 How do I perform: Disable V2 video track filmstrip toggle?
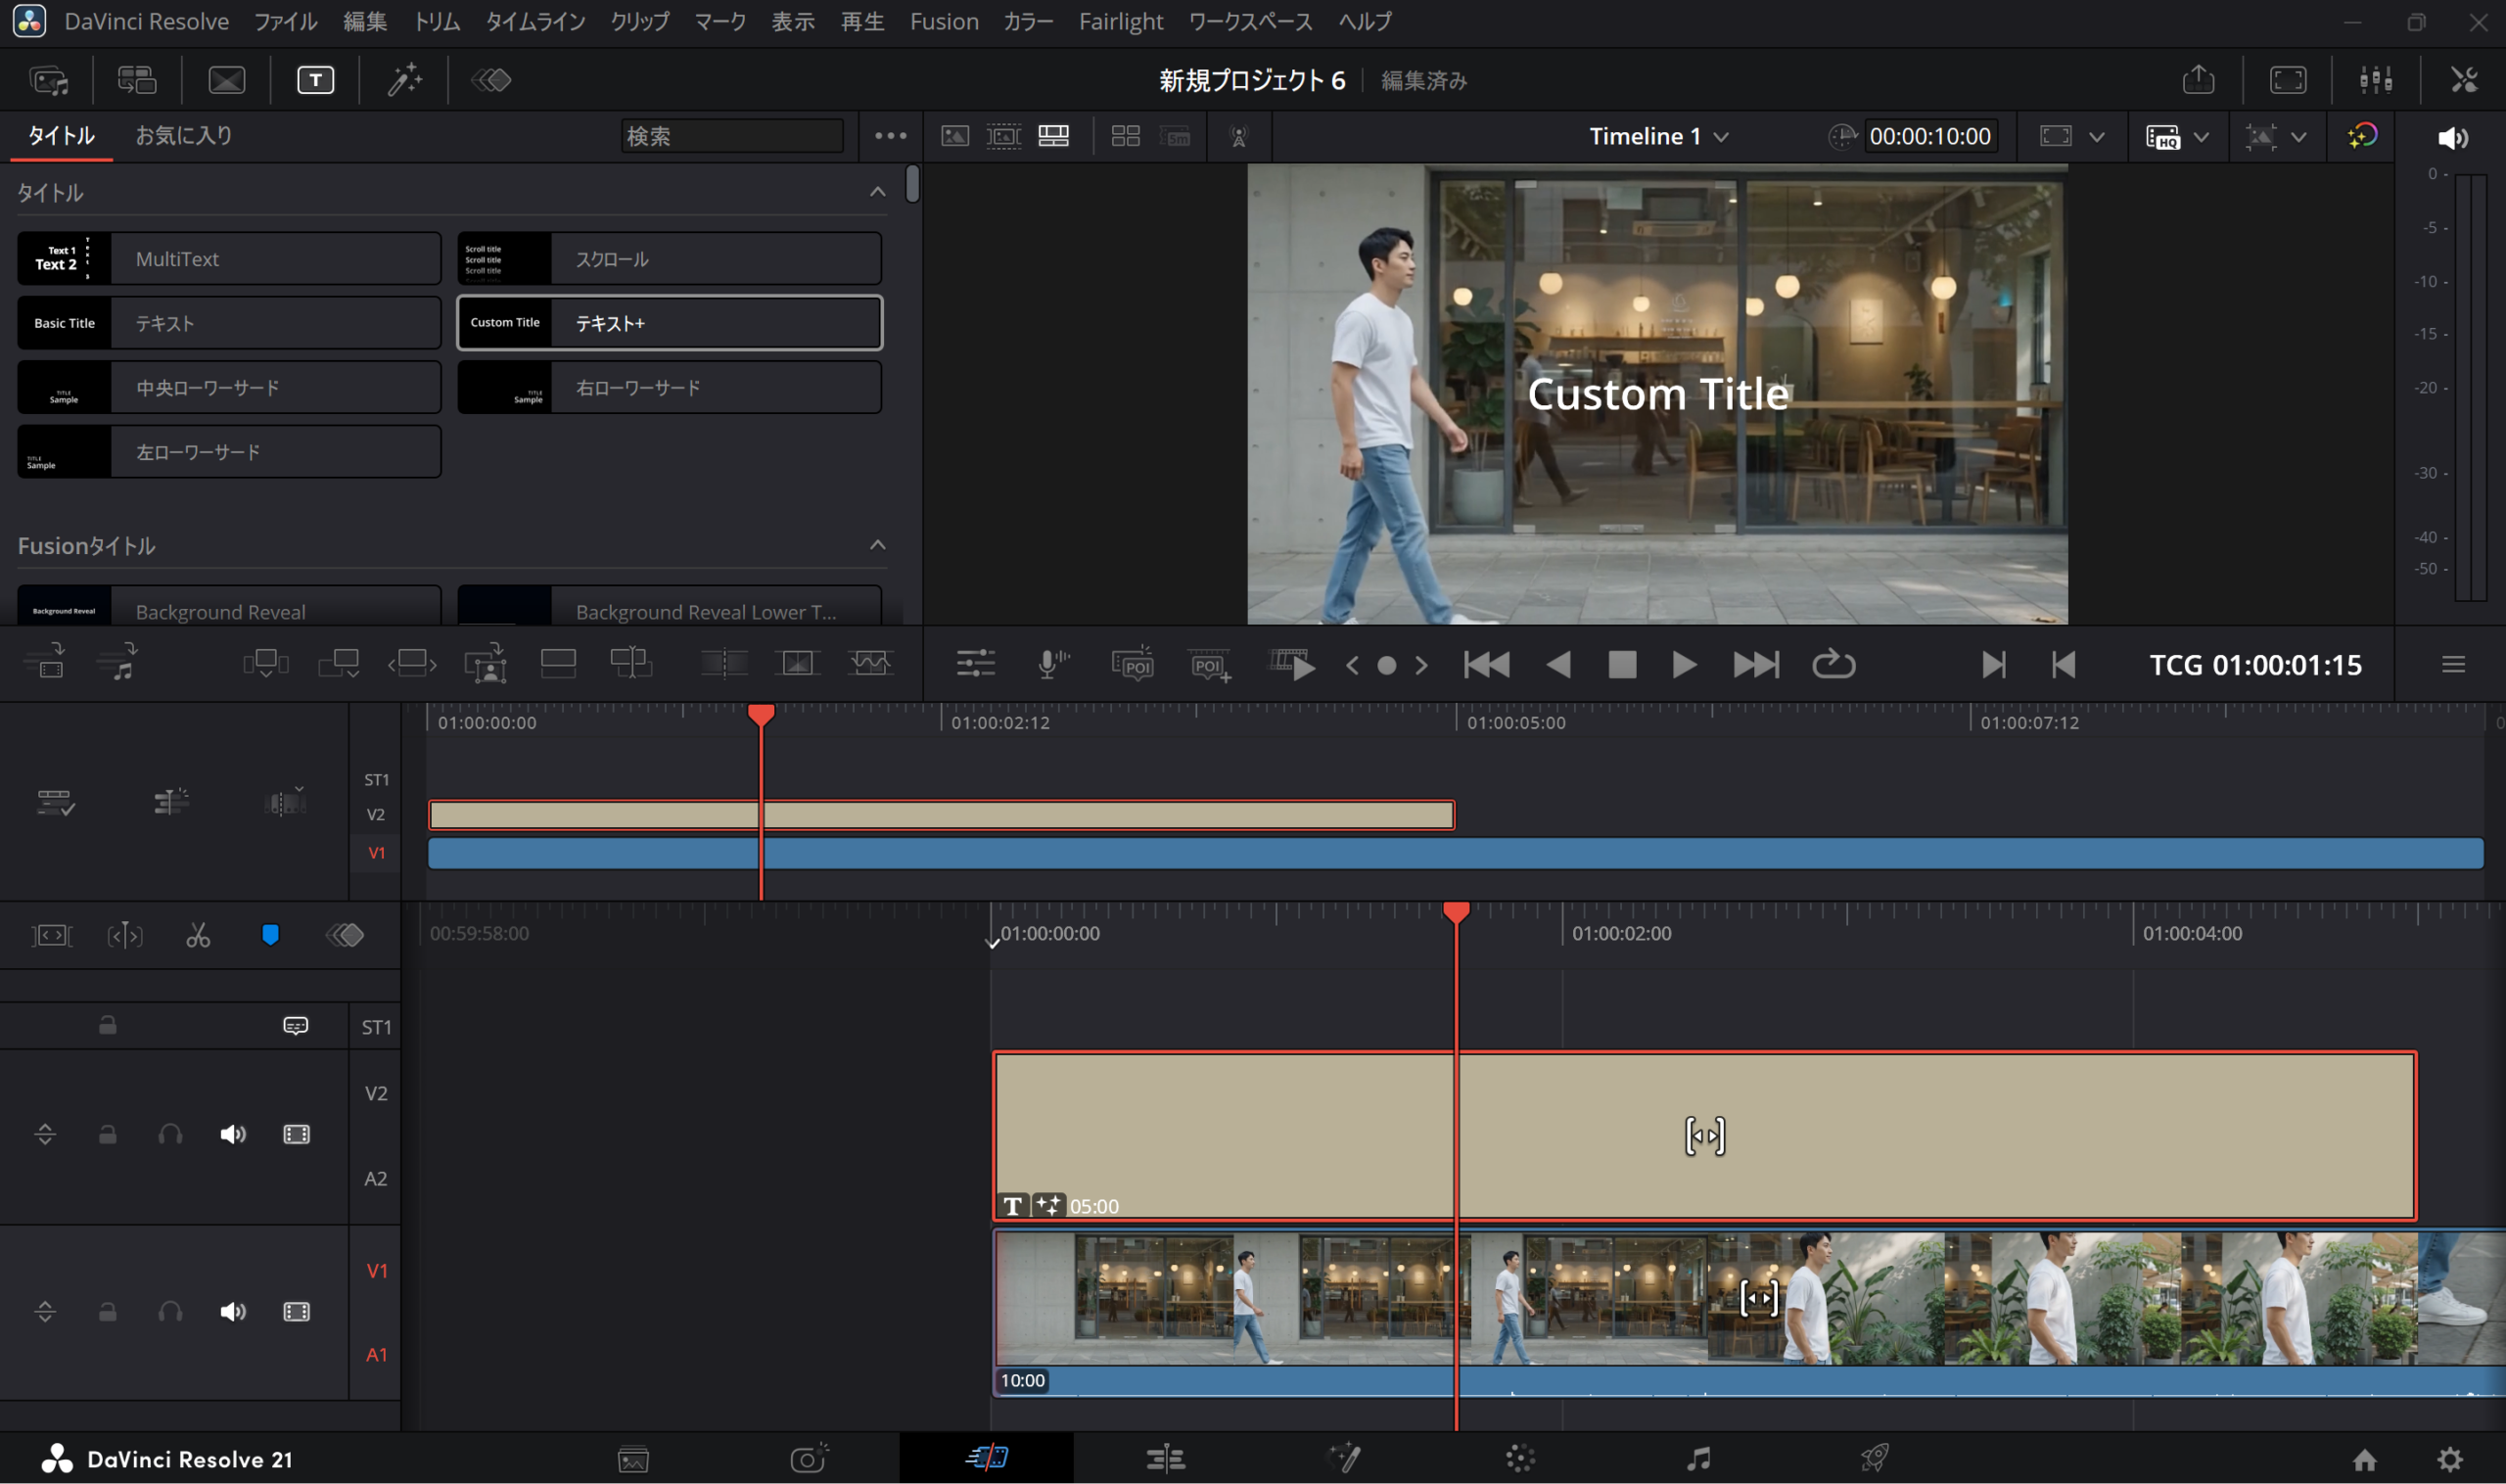(x=297, y=1134)
